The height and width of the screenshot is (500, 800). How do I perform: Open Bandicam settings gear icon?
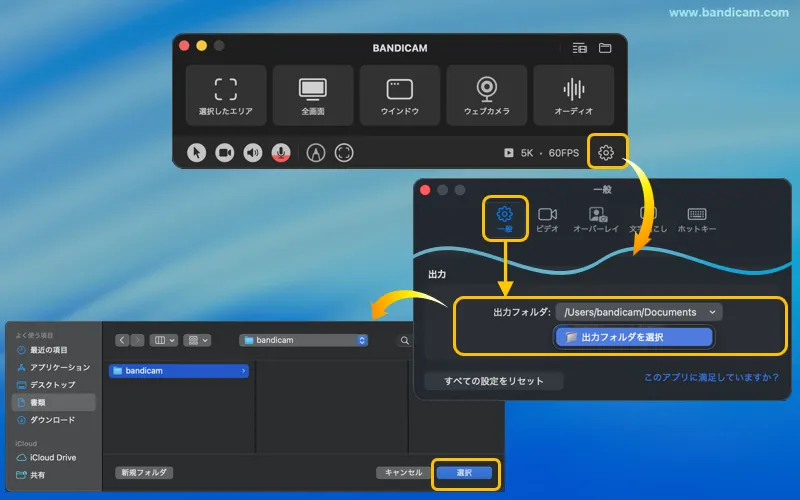(x=606, y=153)
